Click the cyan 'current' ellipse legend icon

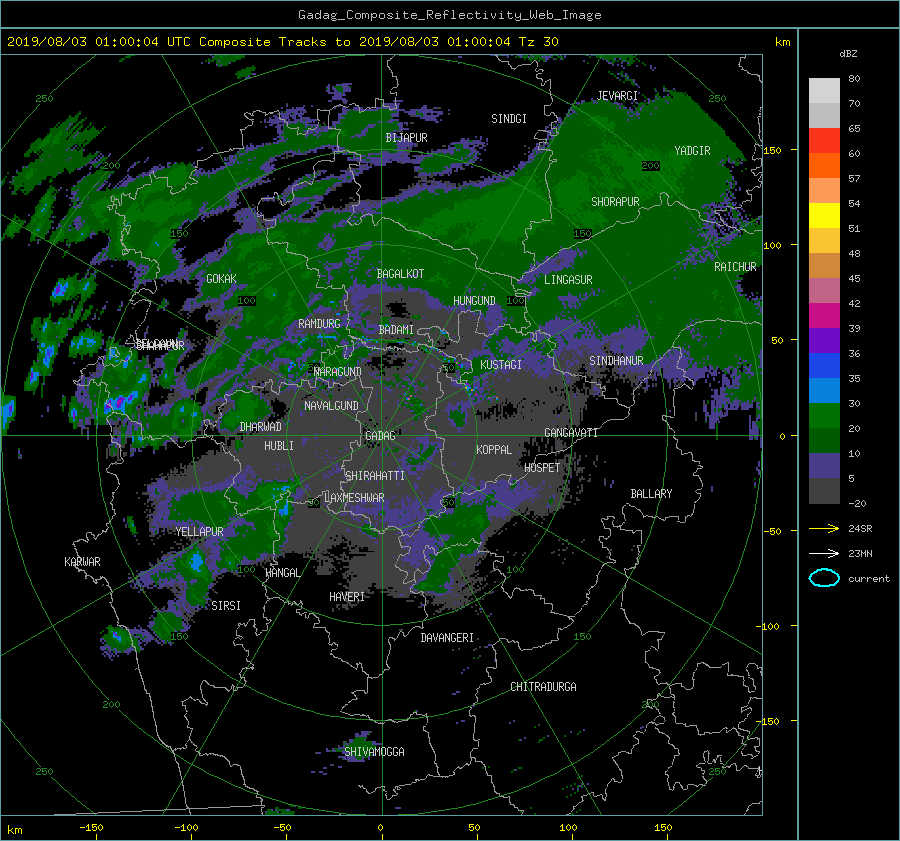[x=824, y=578]
